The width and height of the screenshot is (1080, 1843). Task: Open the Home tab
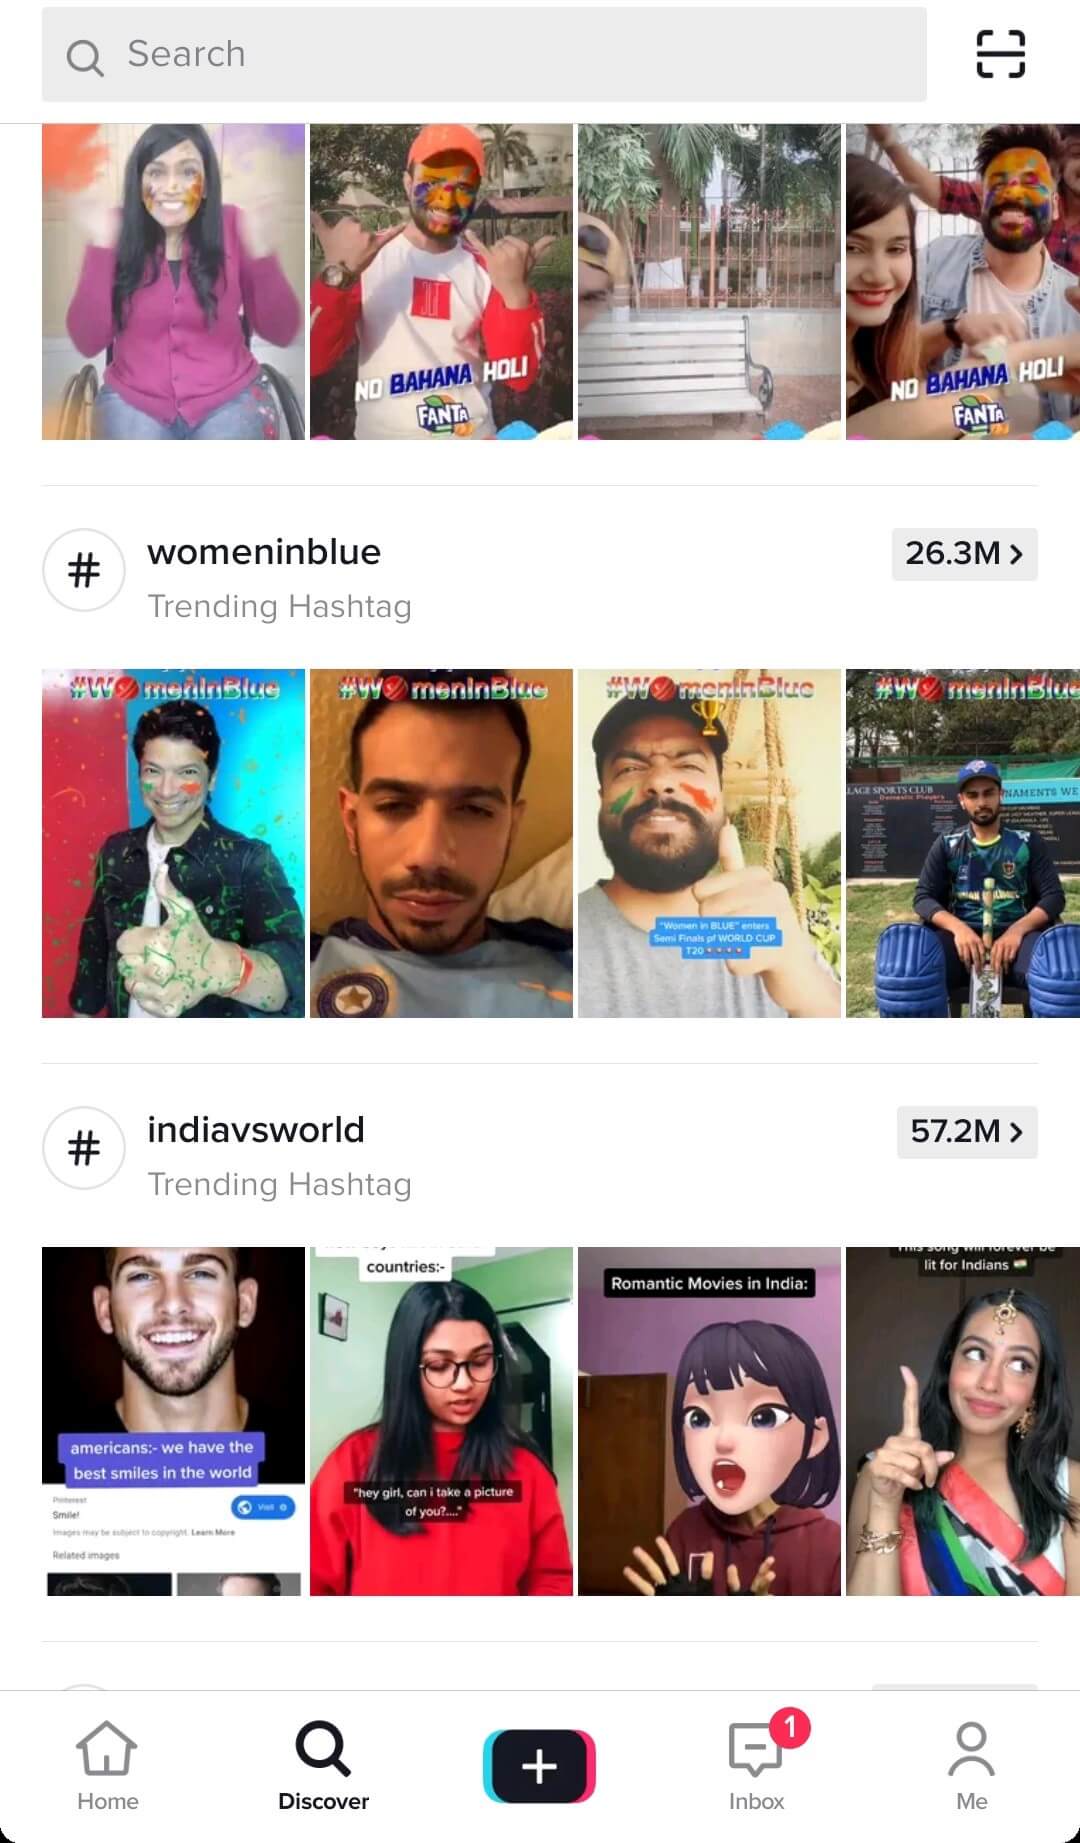pos(107,1766)
